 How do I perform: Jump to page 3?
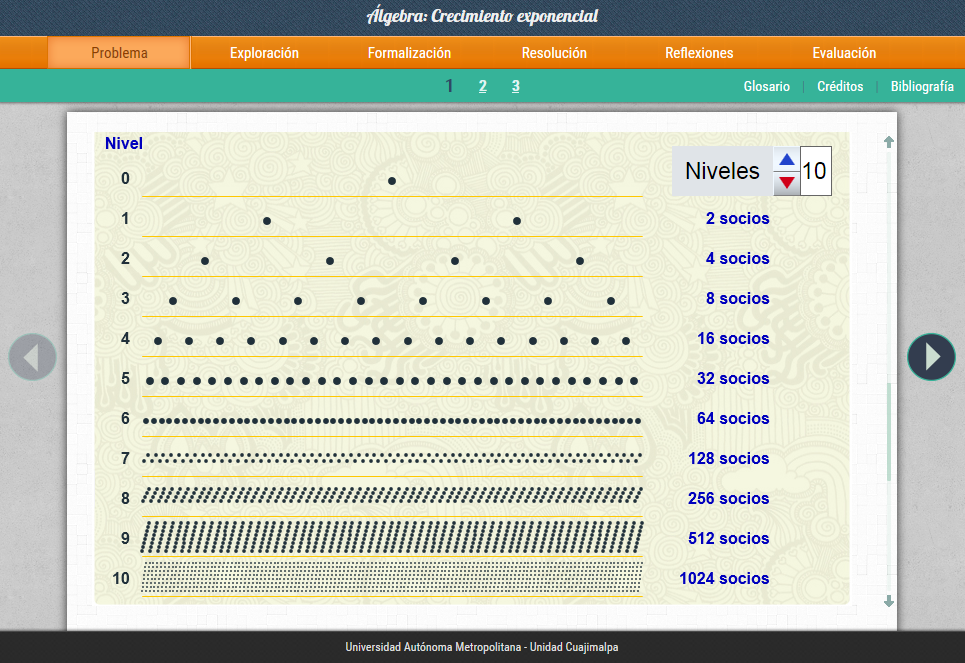click(515, 86)
